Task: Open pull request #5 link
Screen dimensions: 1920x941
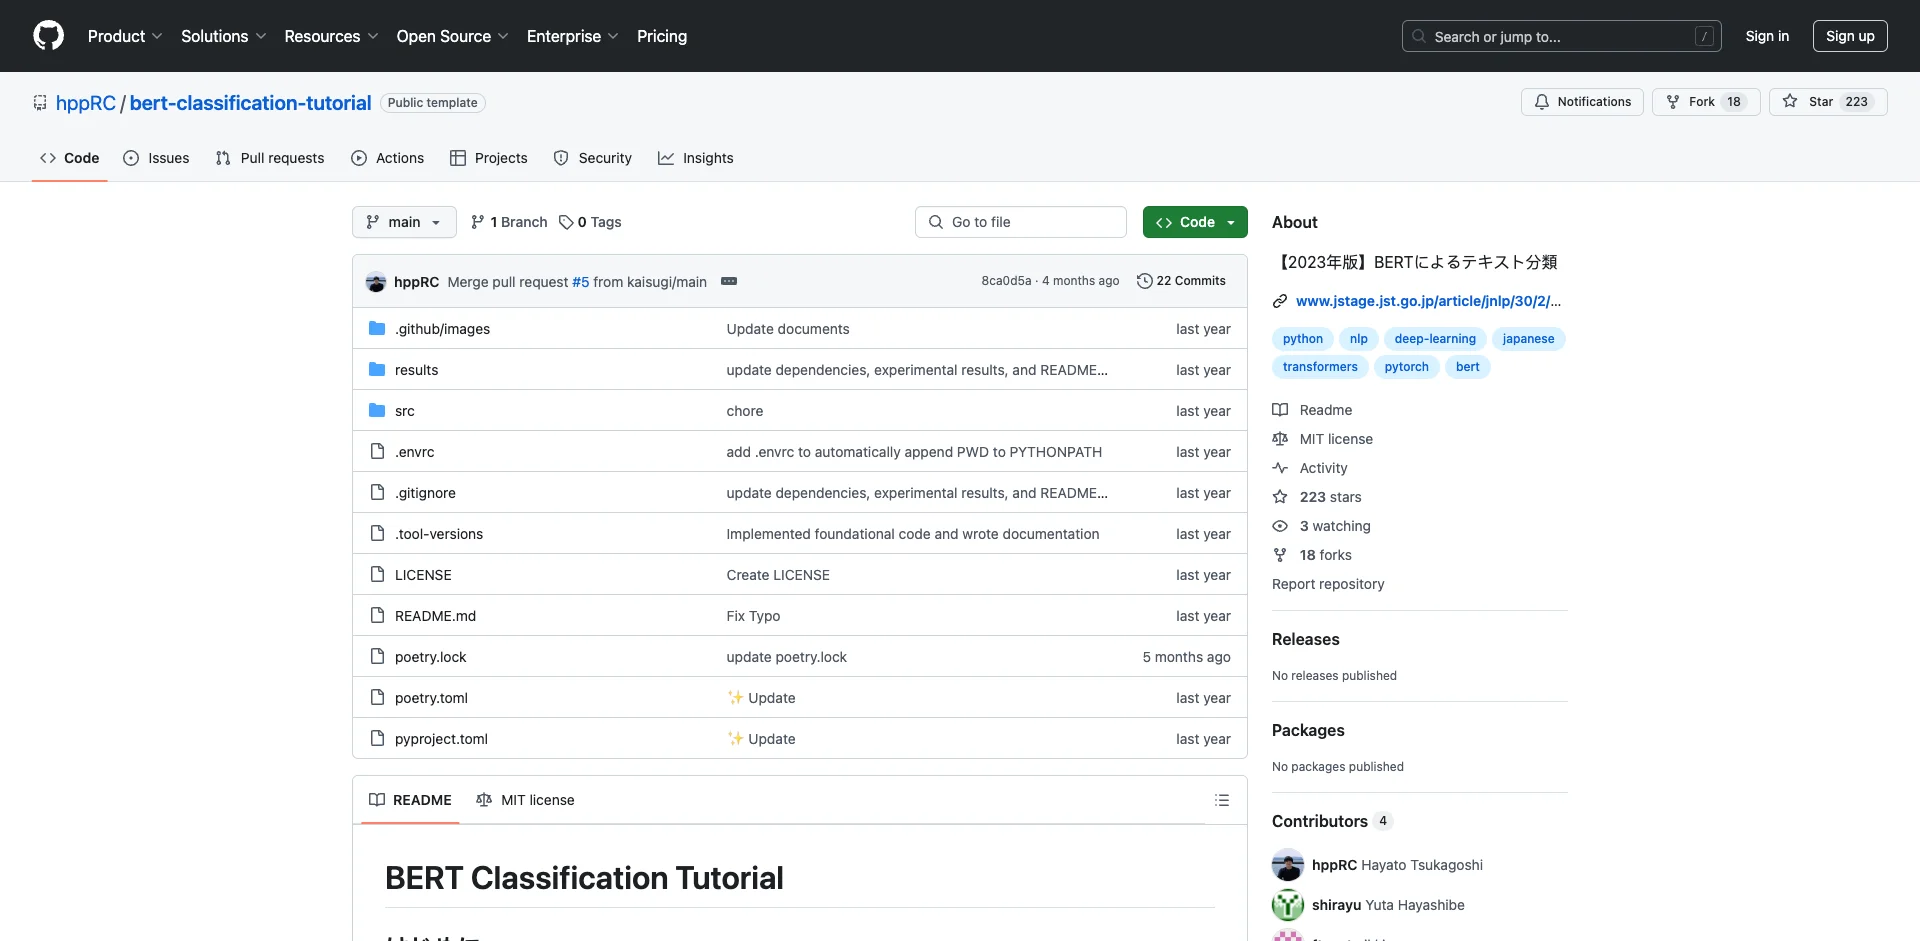Action: (x=581, y=282)
